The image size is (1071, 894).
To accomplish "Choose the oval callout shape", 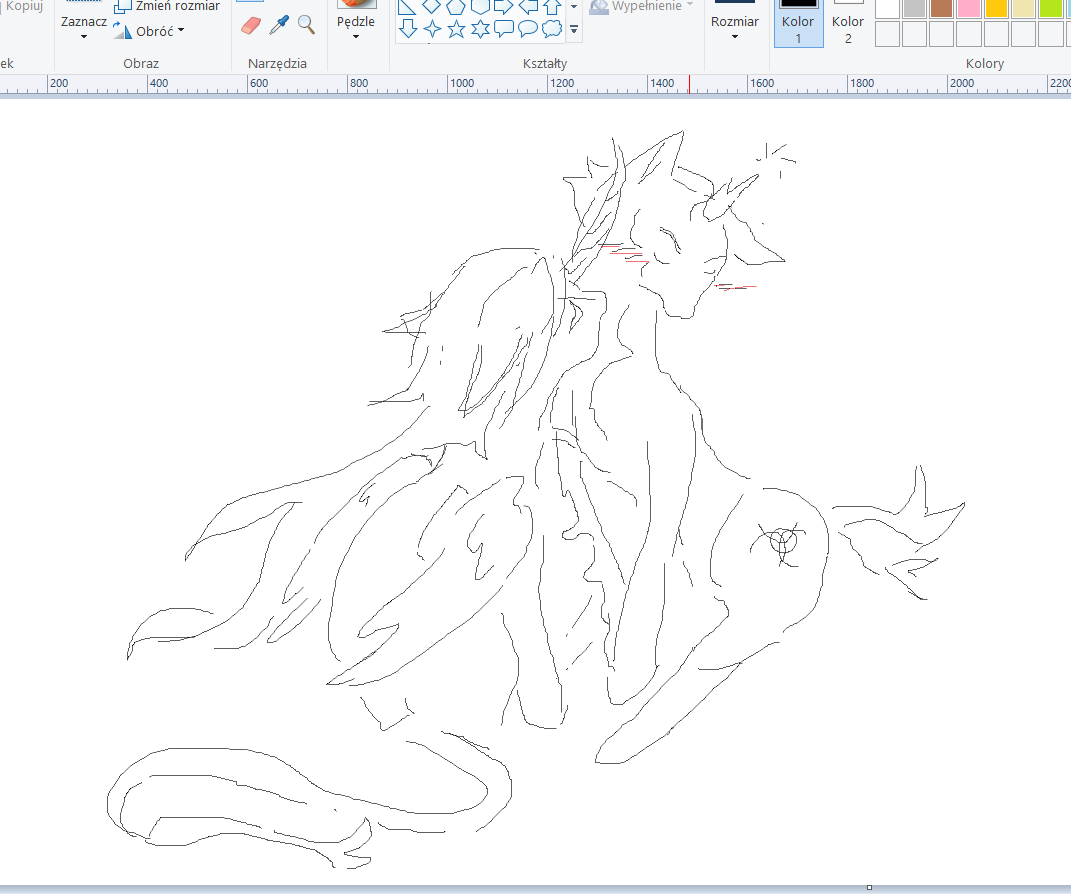I will tap(528, 29).
